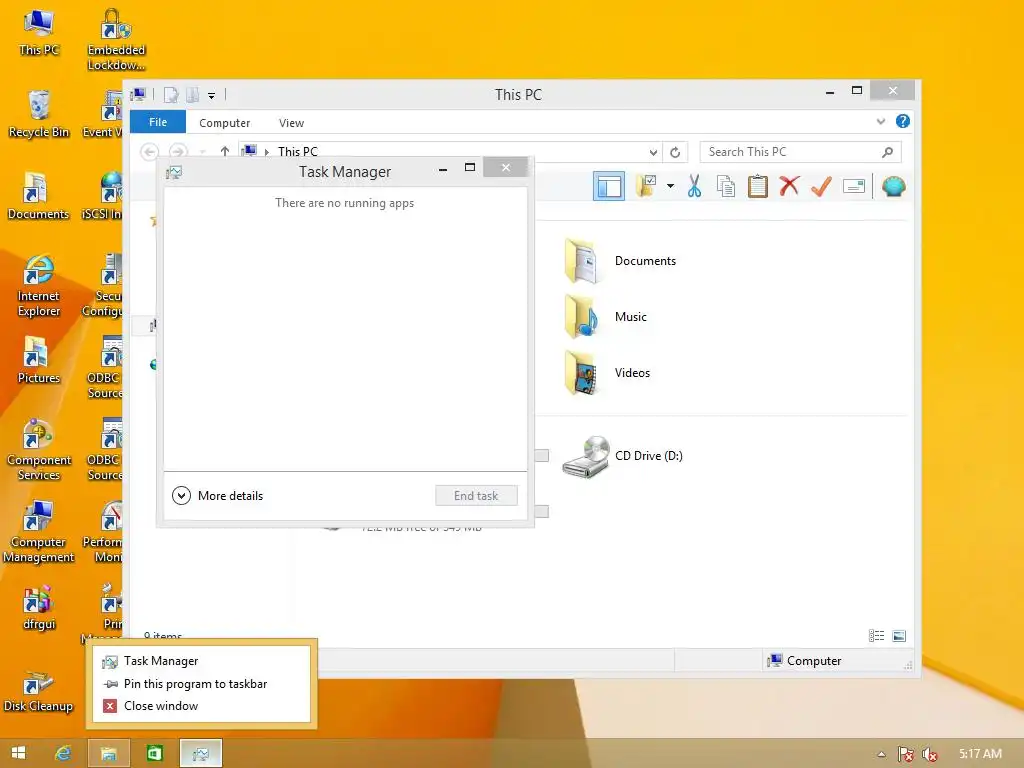Viewport: 1024px width, 768px height.
Task: Maximize the Task Manager window
Action: click(470, 168)
